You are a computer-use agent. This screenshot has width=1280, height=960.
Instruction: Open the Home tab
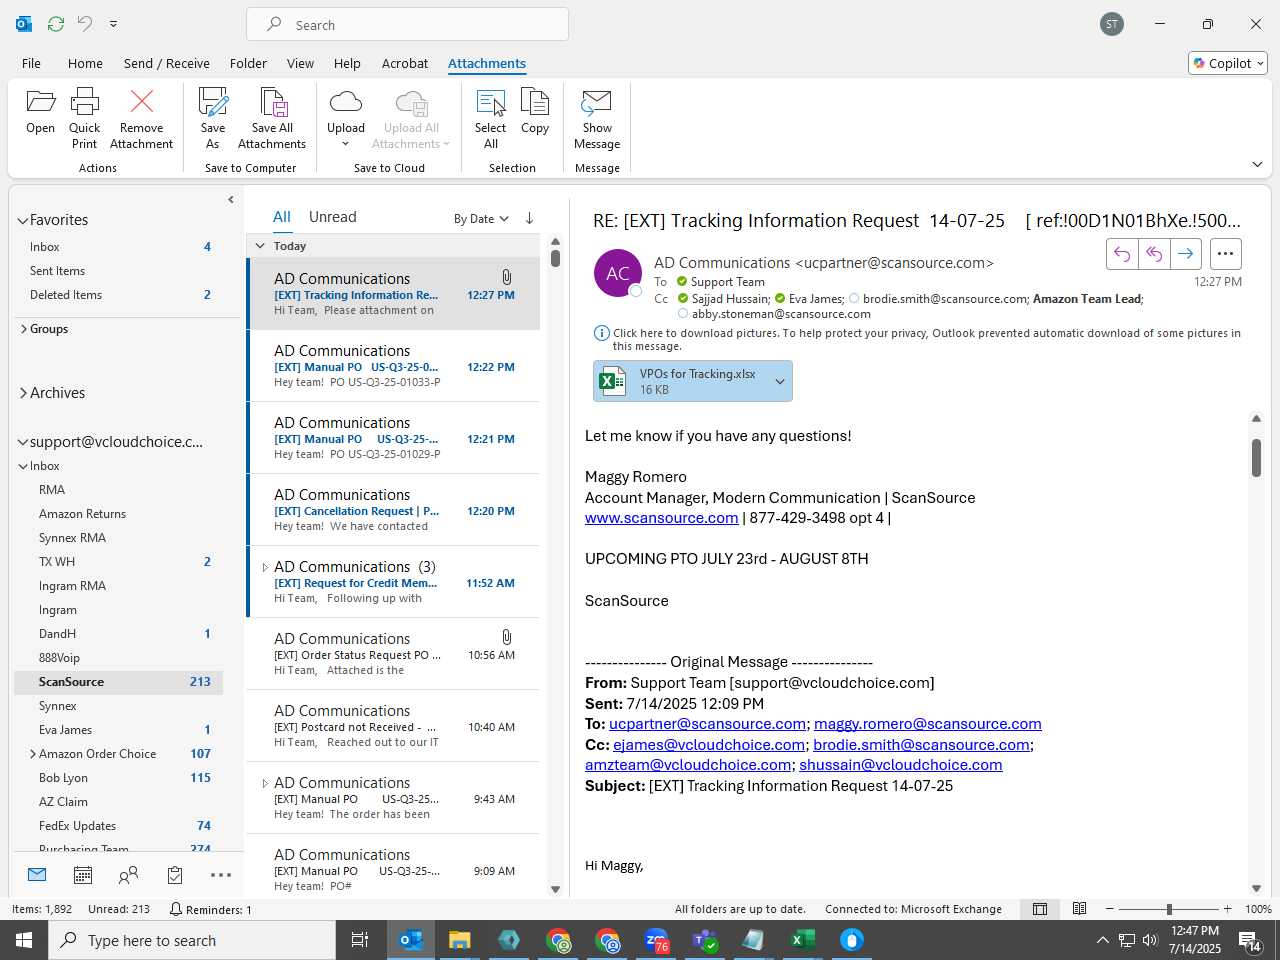pyautogui.click(x=85, y=63)
